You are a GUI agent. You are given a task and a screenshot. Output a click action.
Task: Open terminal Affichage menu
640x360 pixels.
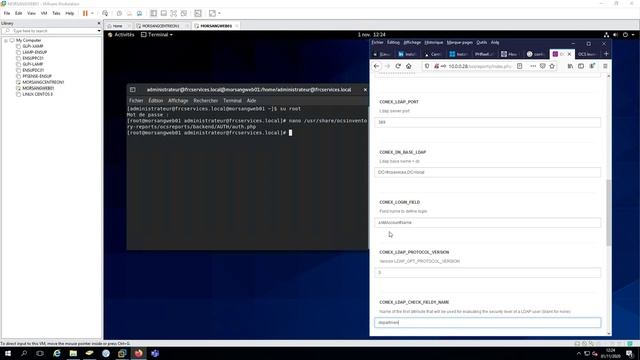[178, 100]
